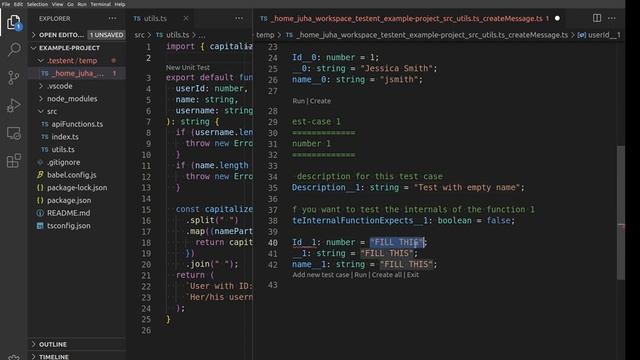Open more actions for left editor group
The width and height of the screenshot is (640, 360).
pos(239,18)
